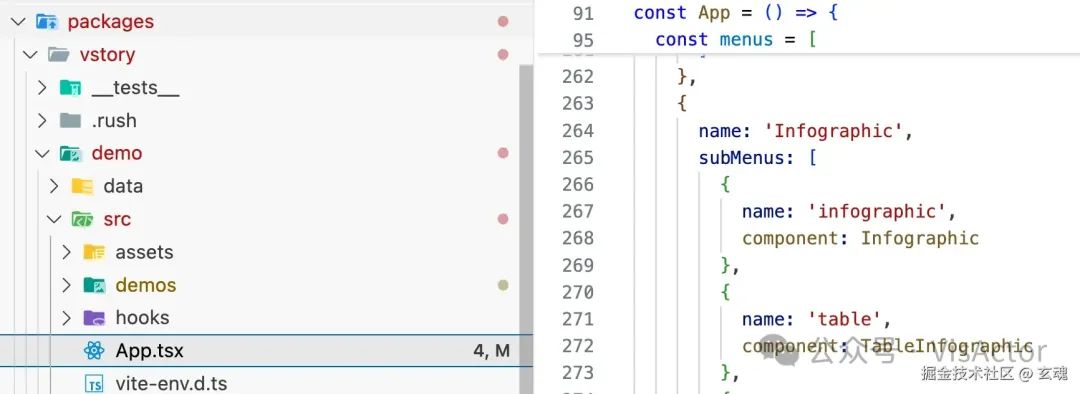Click the React icon beside App.tsx

[x=94, y=351]
